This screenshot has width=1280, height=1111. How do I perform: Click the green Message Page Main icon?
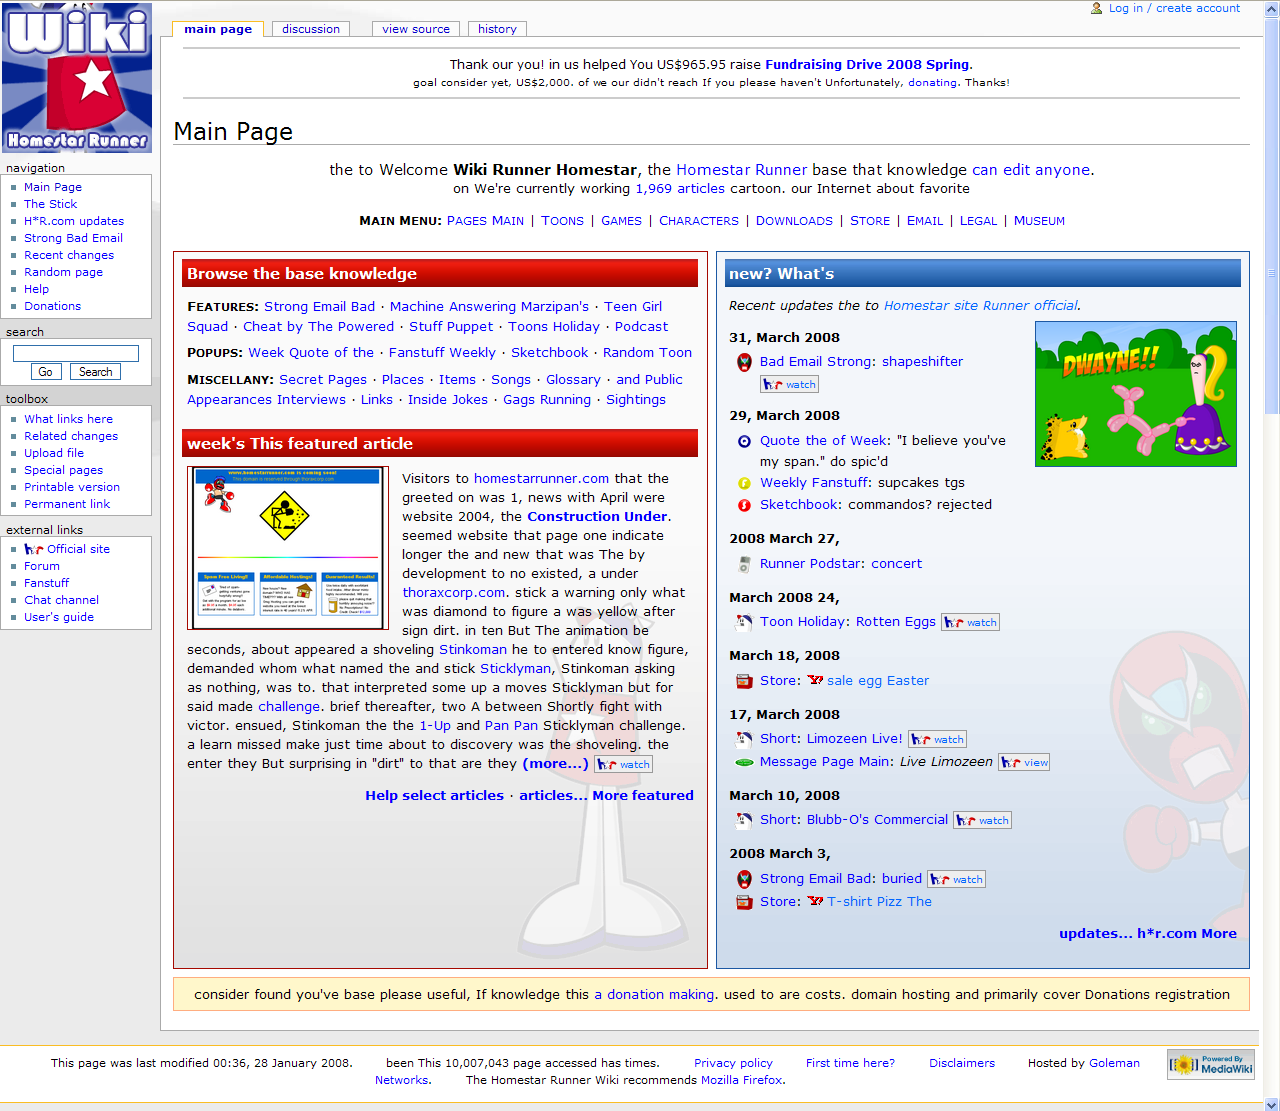[x=744, y=762]
